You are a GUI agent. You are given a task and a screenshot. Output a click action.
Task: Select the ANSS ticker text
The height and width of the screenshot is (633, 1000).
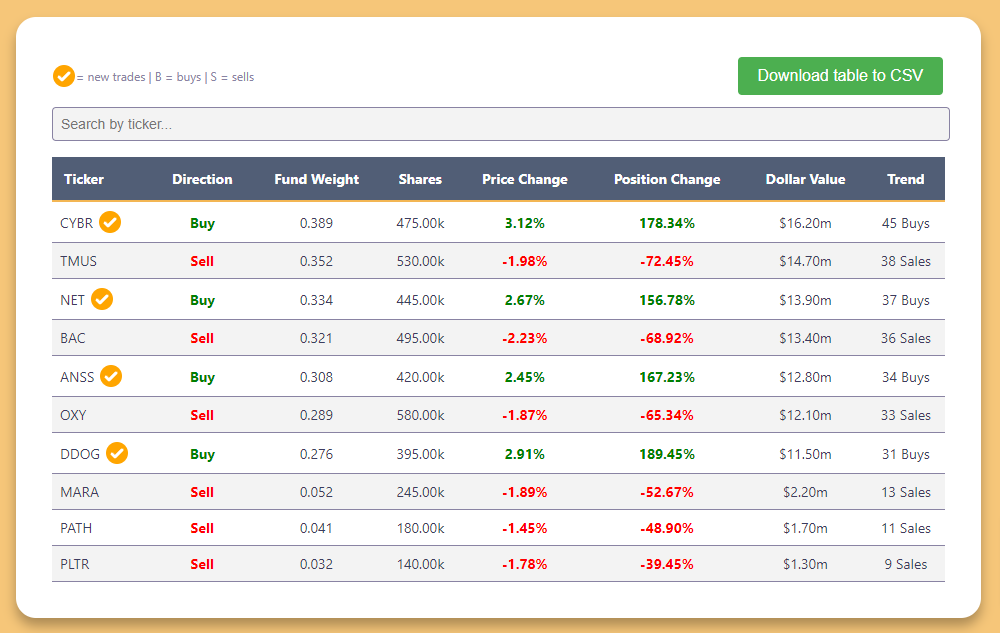click(77, 377)
